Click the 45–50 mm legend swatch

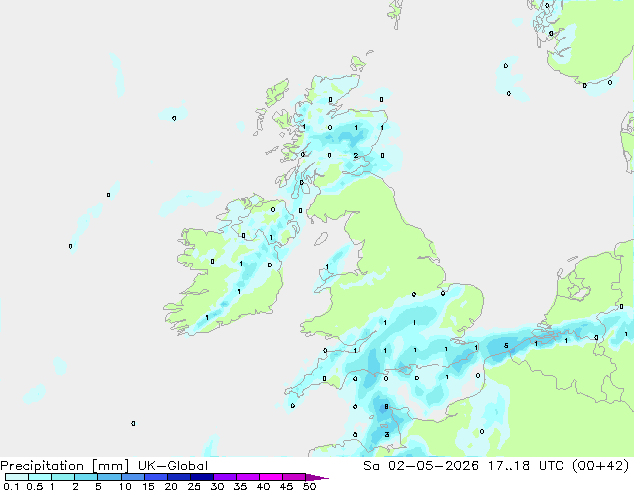coord(294,477)
